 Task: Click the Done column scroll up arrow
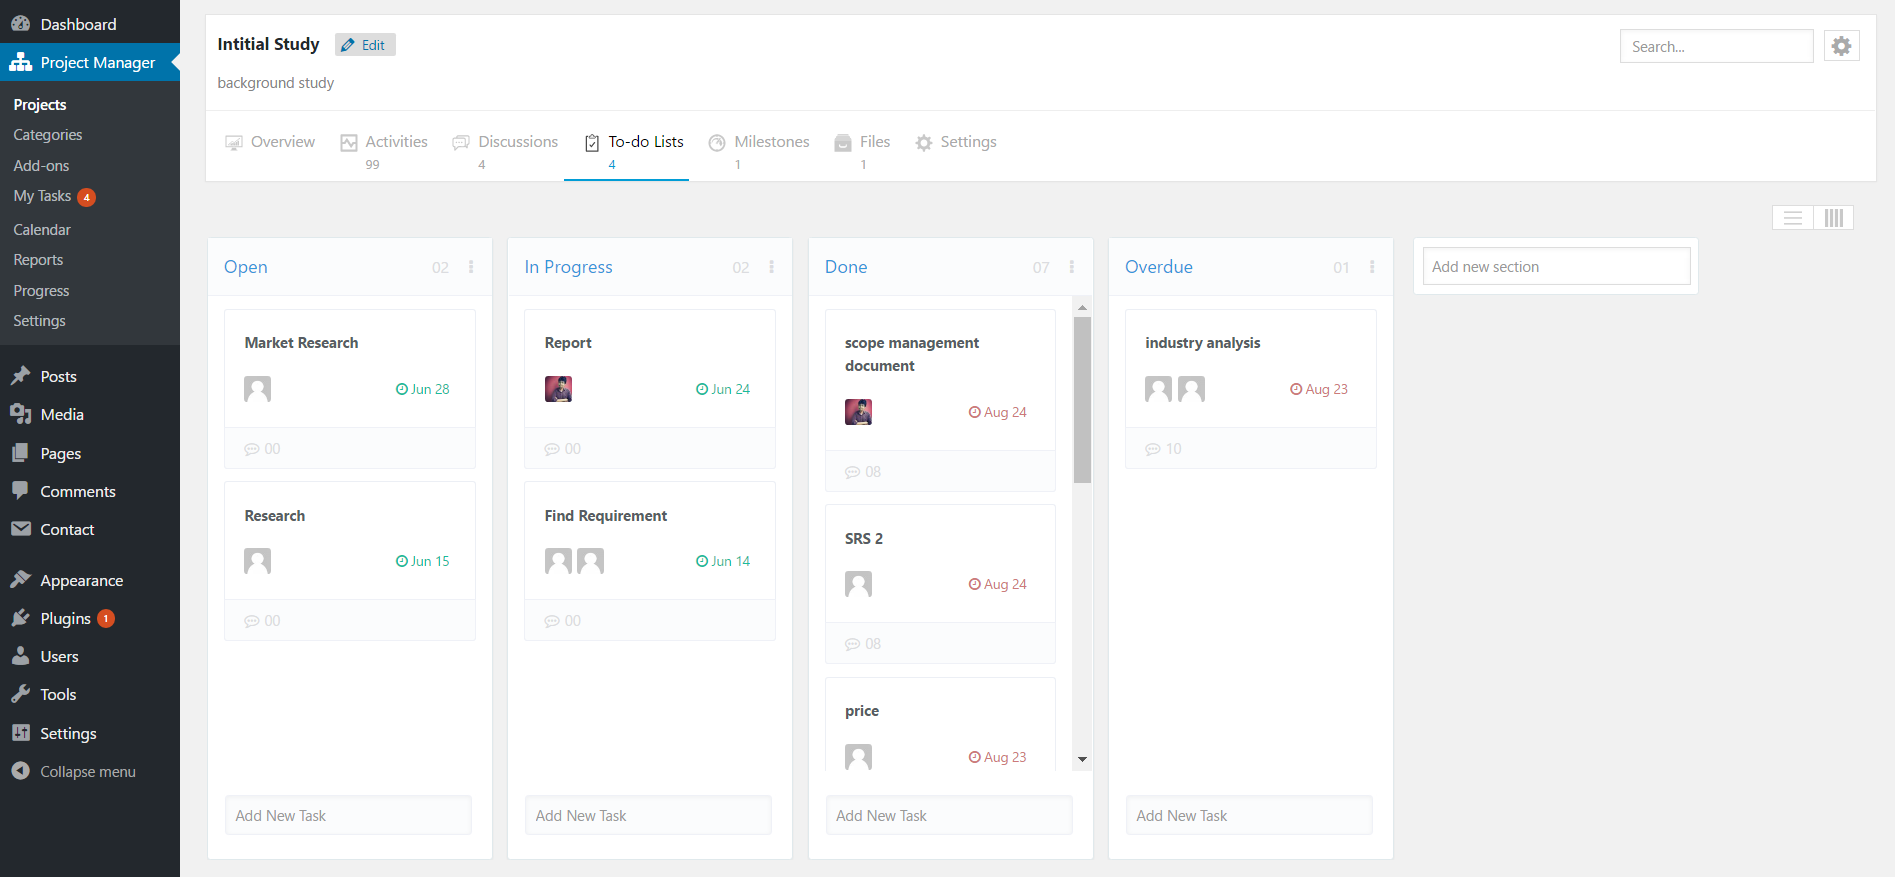pos(1082,307)
